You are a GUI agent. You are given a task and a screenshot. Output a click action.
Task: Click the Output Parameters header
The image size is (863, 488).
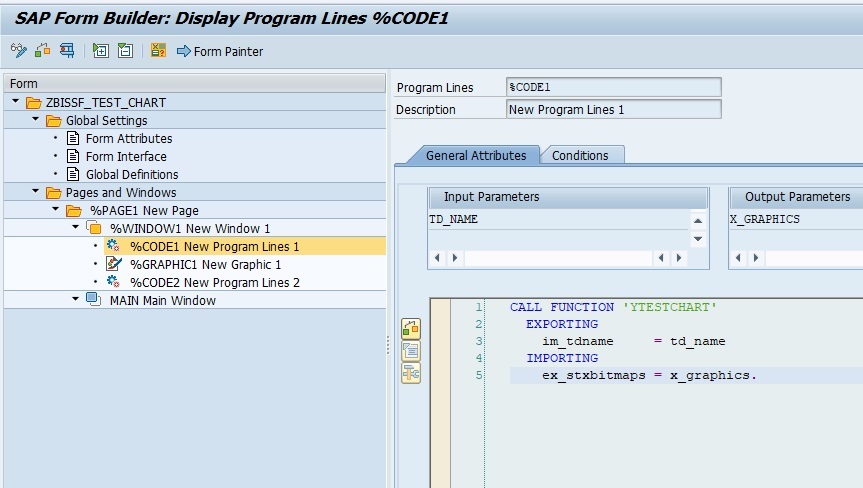pyautogui.click(x=798, y=197)
